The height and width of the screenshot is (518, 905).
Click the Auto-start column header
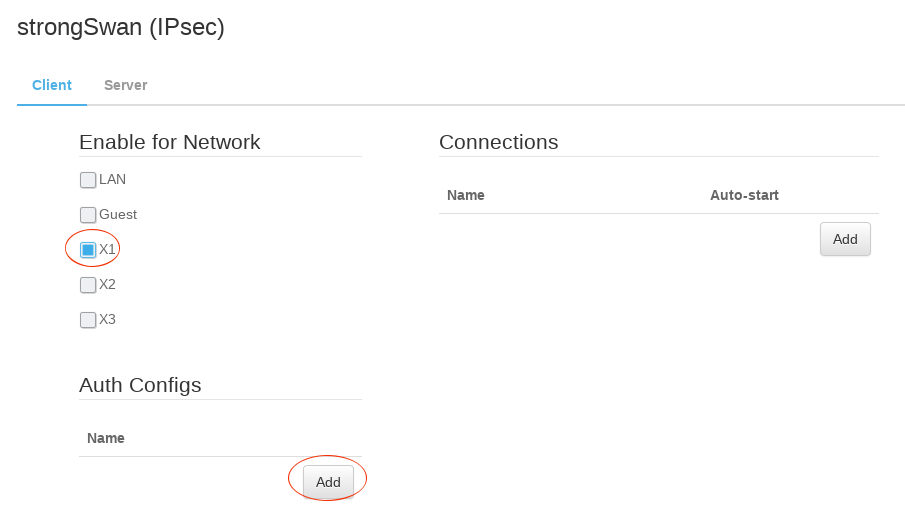click(744, 195)
